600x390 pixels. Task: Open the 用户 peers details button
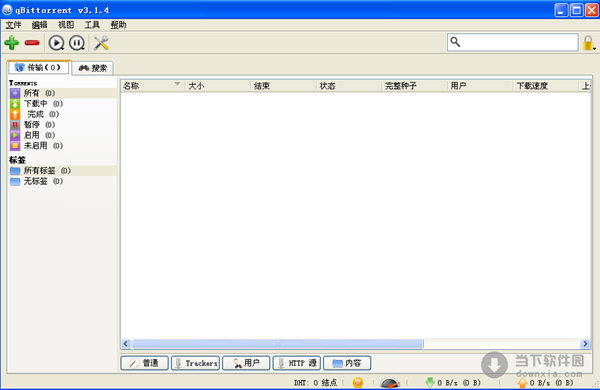(x=246, y=363)
